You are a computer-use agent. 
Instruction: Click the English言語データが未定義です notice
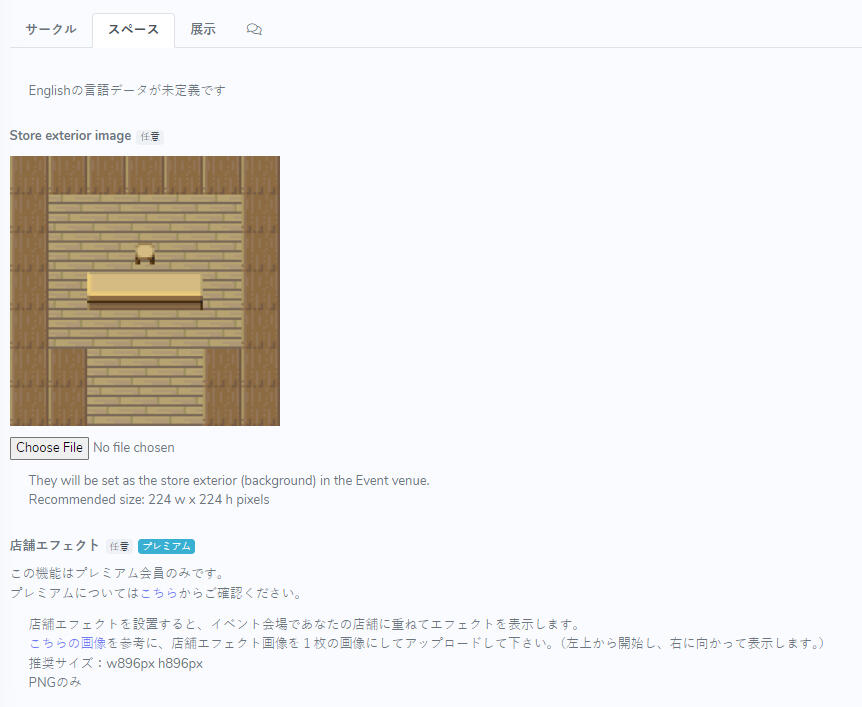127,90
